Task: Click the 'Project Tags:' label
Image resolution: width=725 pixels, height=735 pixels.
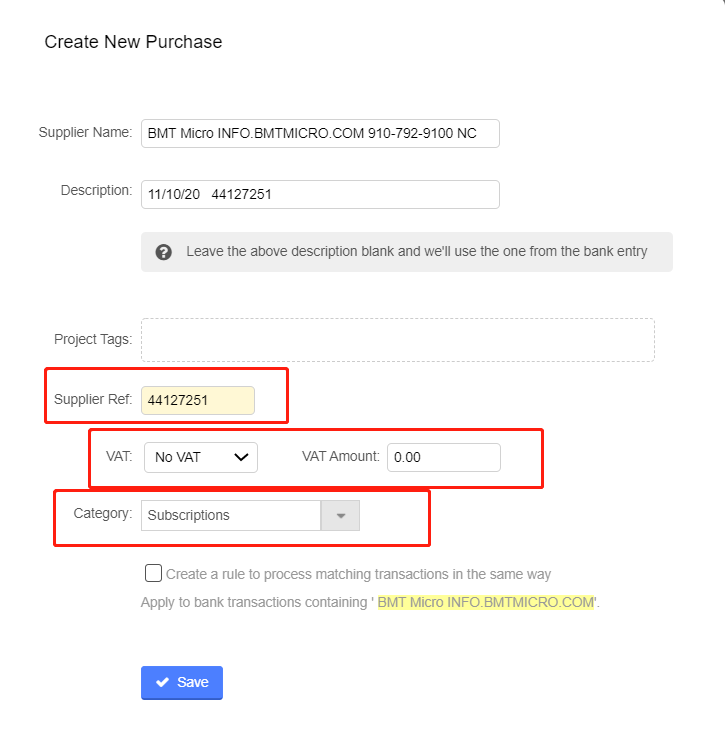Action: pos(93,339)
